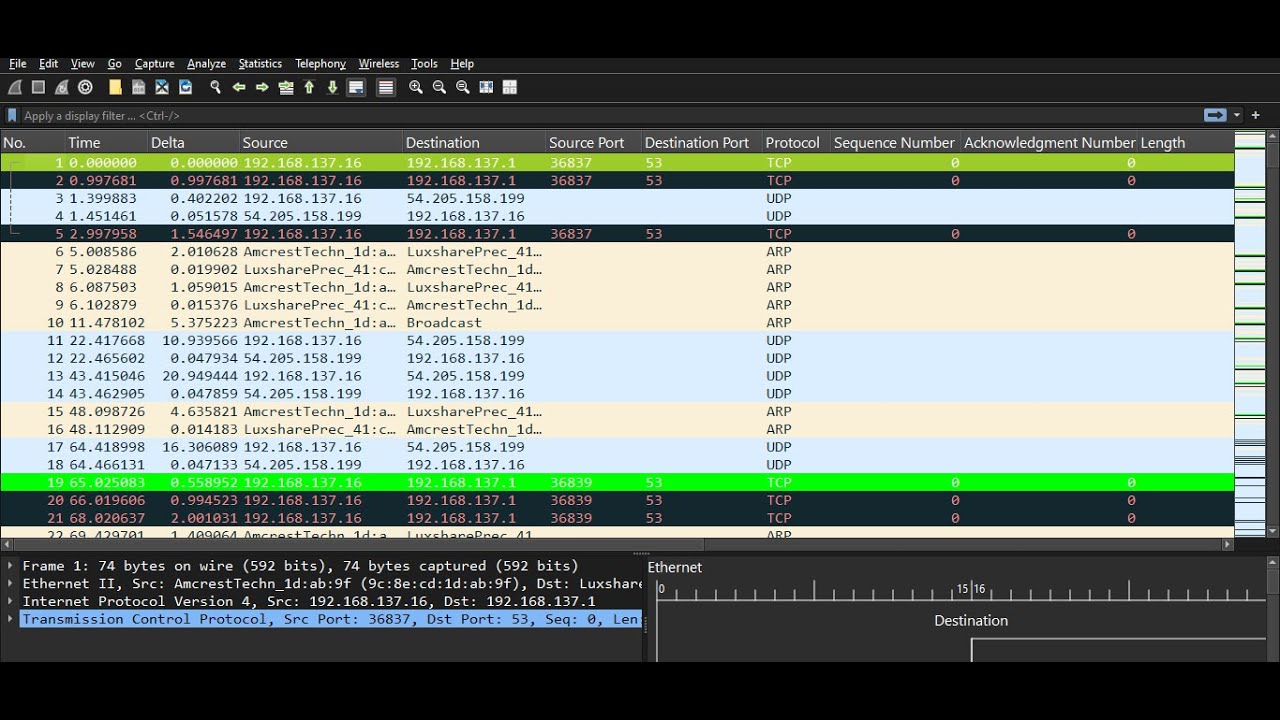This screenshot has width=1280, height=720.
Task: Find a packet with the magnifier icon
Action: (215, 88)
